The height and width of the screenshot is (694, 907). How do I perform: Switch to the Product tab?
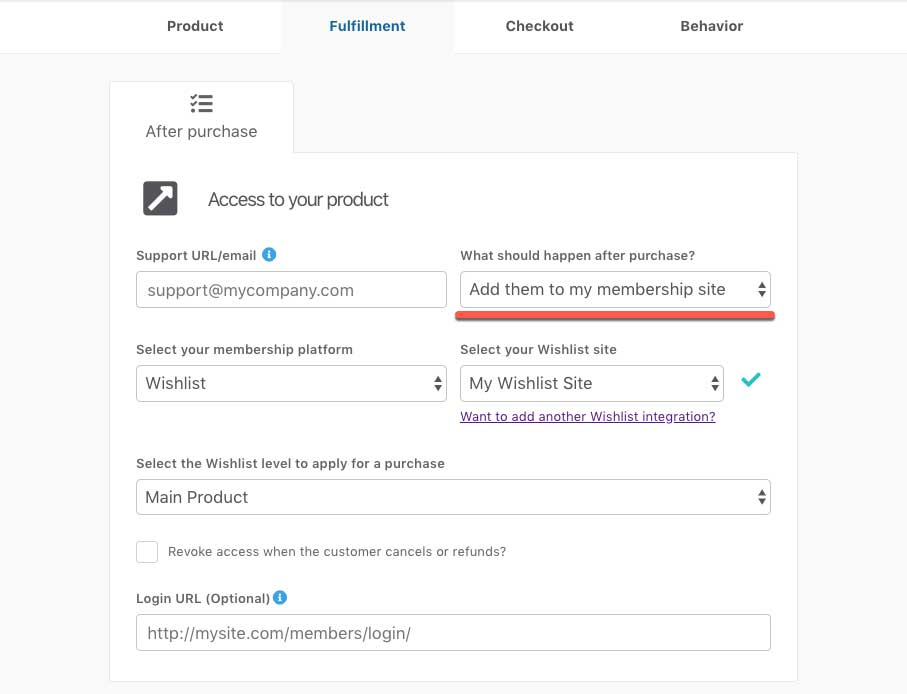(x=195, y=26)
